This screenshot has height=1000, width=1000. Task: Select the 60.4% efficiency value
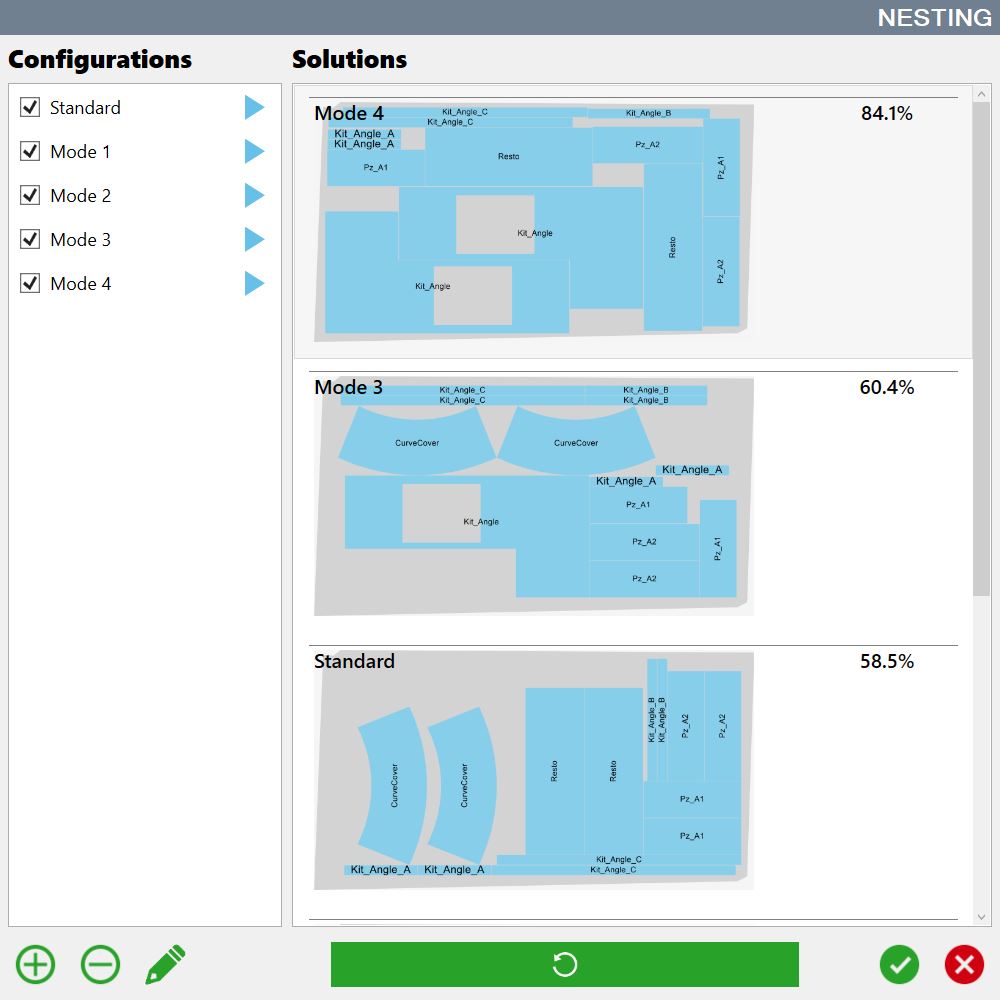[x=886, y=387]
